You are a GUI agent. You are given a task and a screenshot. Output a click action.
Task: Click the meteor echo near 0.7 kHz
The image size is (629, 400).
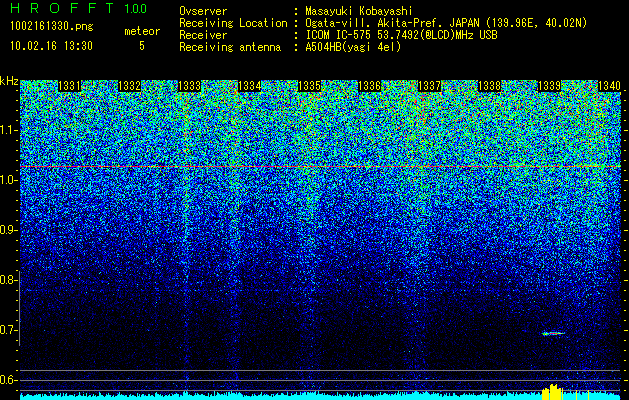[x=553, y=333]
